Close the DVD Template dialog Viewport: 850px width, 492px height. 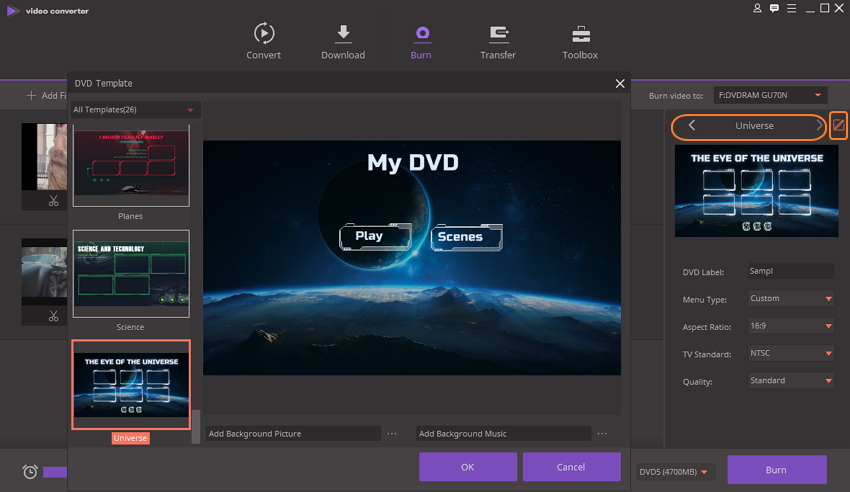pyautogui.click(x=620, y=84)
